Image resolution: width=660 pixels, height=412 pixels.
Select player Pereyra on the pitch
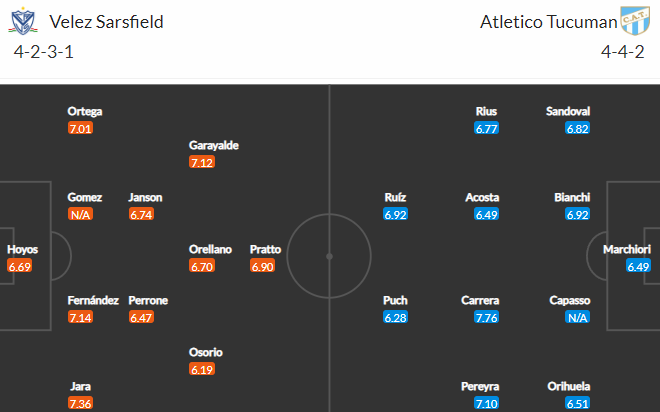click(480, 386)
